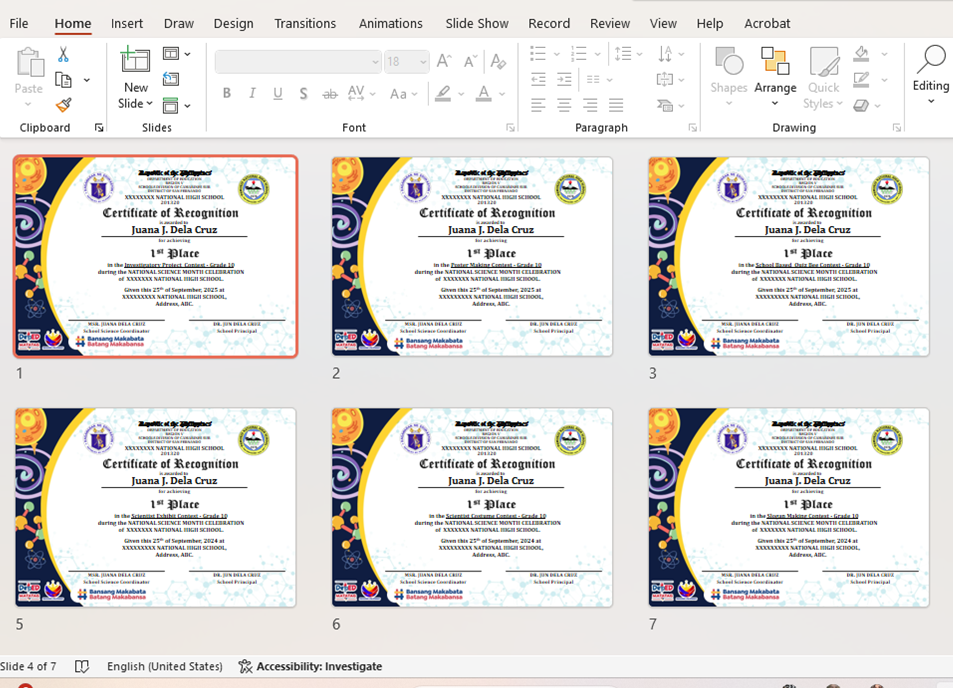Click English (United States) language button

(x=165, y=666)
